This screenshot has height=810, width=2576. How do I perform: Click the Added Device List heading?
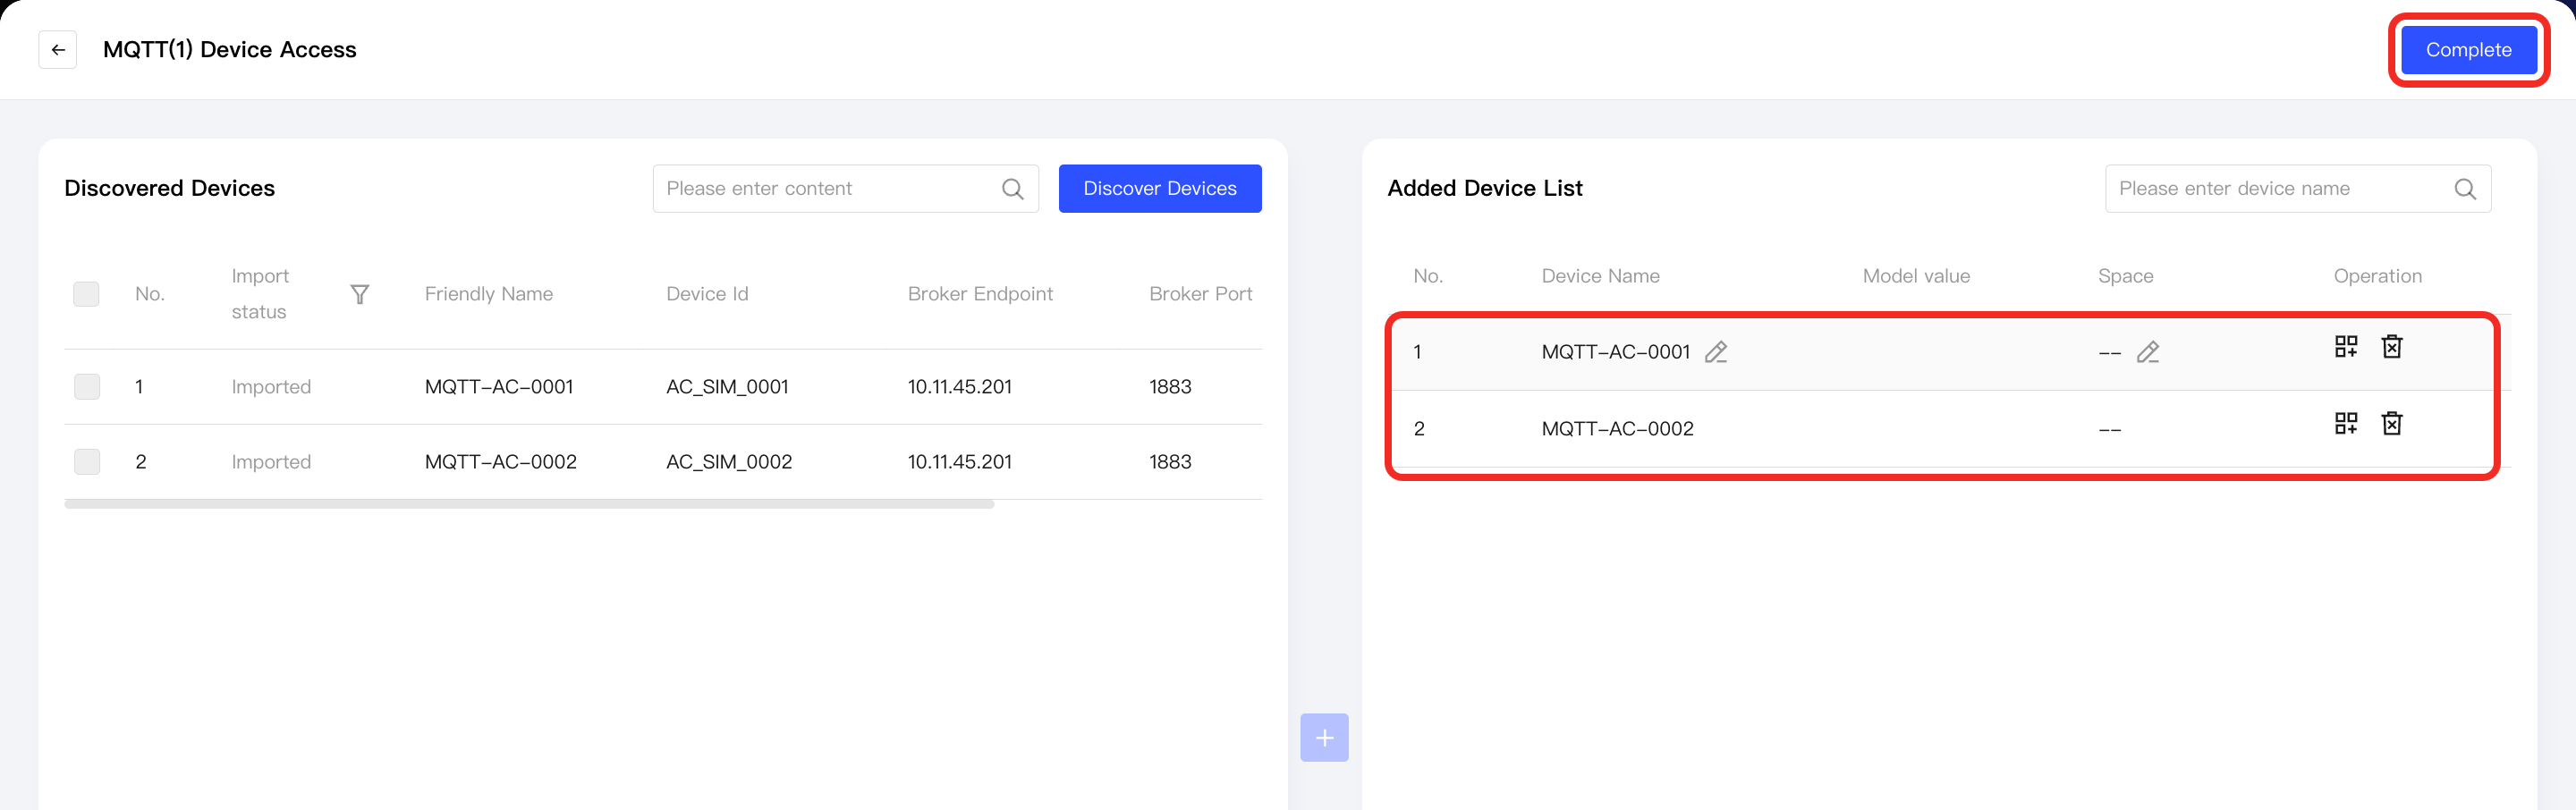[1485, 189]
